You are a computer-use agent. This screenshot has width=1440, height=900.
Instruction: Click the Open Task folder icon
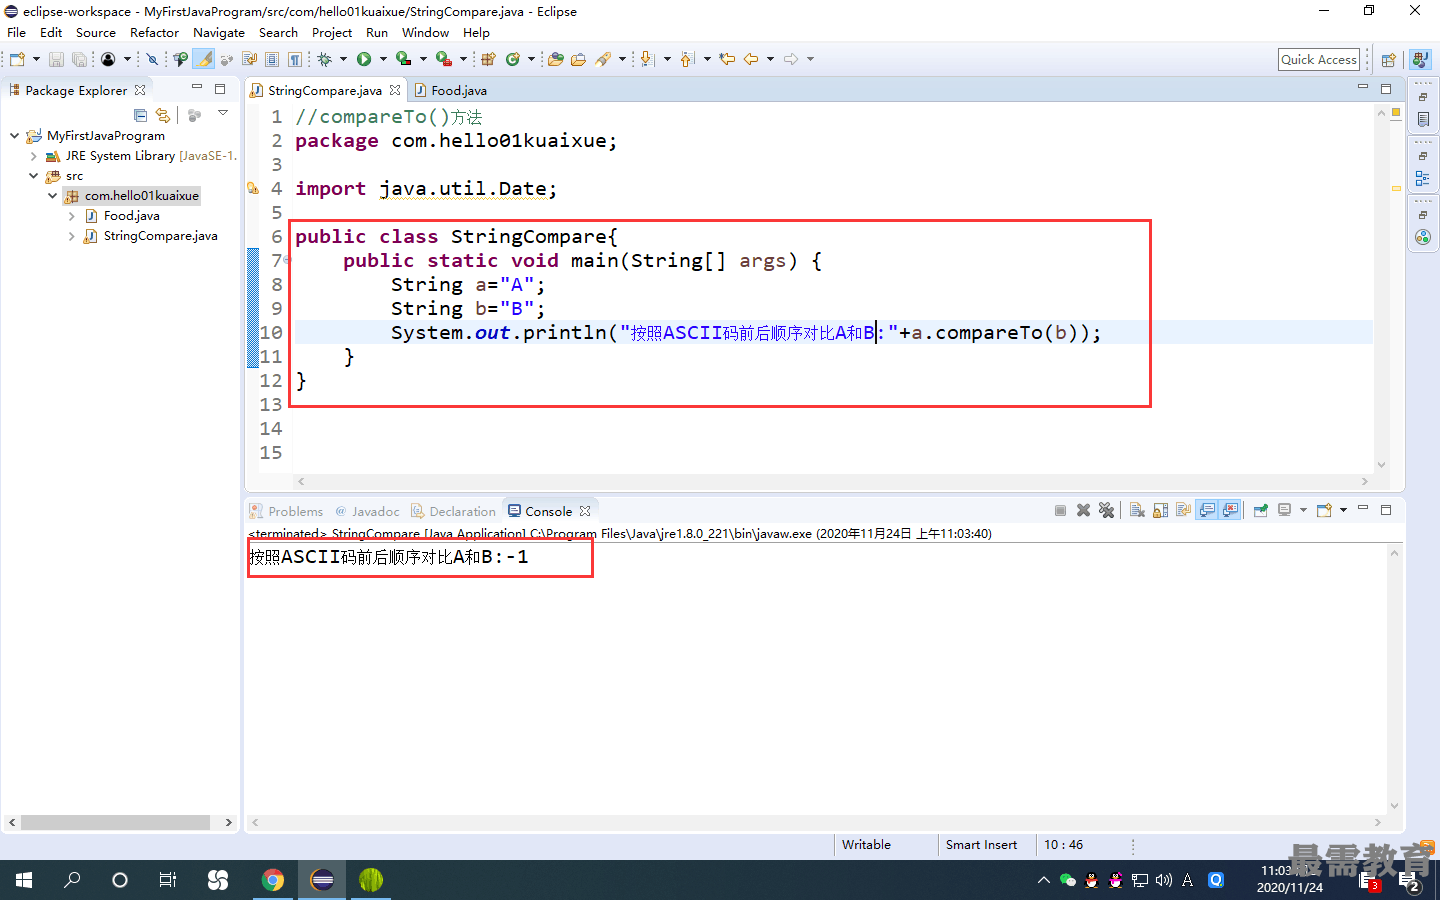578,59
